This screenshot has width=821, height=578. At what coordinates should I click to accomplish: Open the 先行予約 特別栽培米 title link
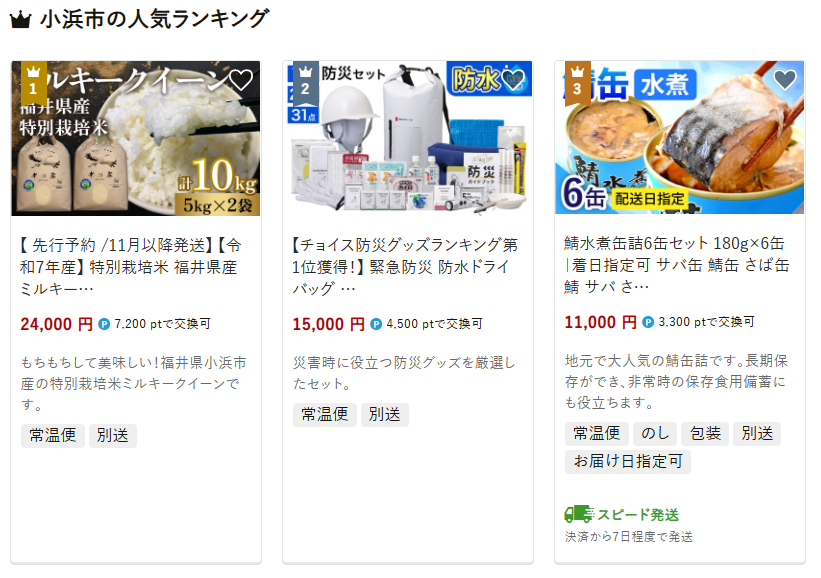[131, 266]
